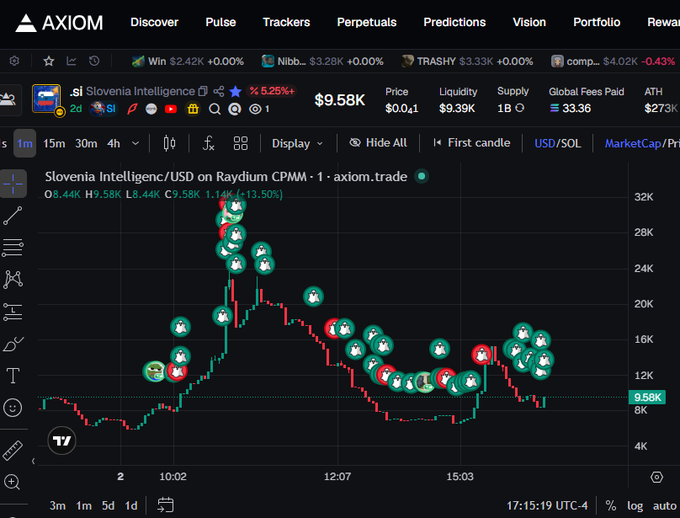
Task: Copy the Slovenia Intelligence token address
Action: click(x=203, y=91)
